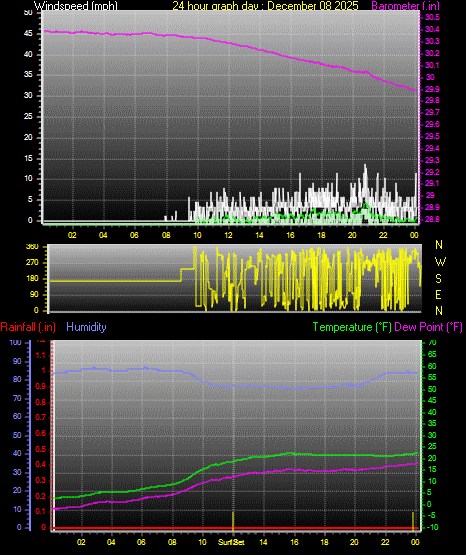Viewport: 466px width, 555px height.
Task: Click the '-10' temperature axis value
Action: pos(431,527)
